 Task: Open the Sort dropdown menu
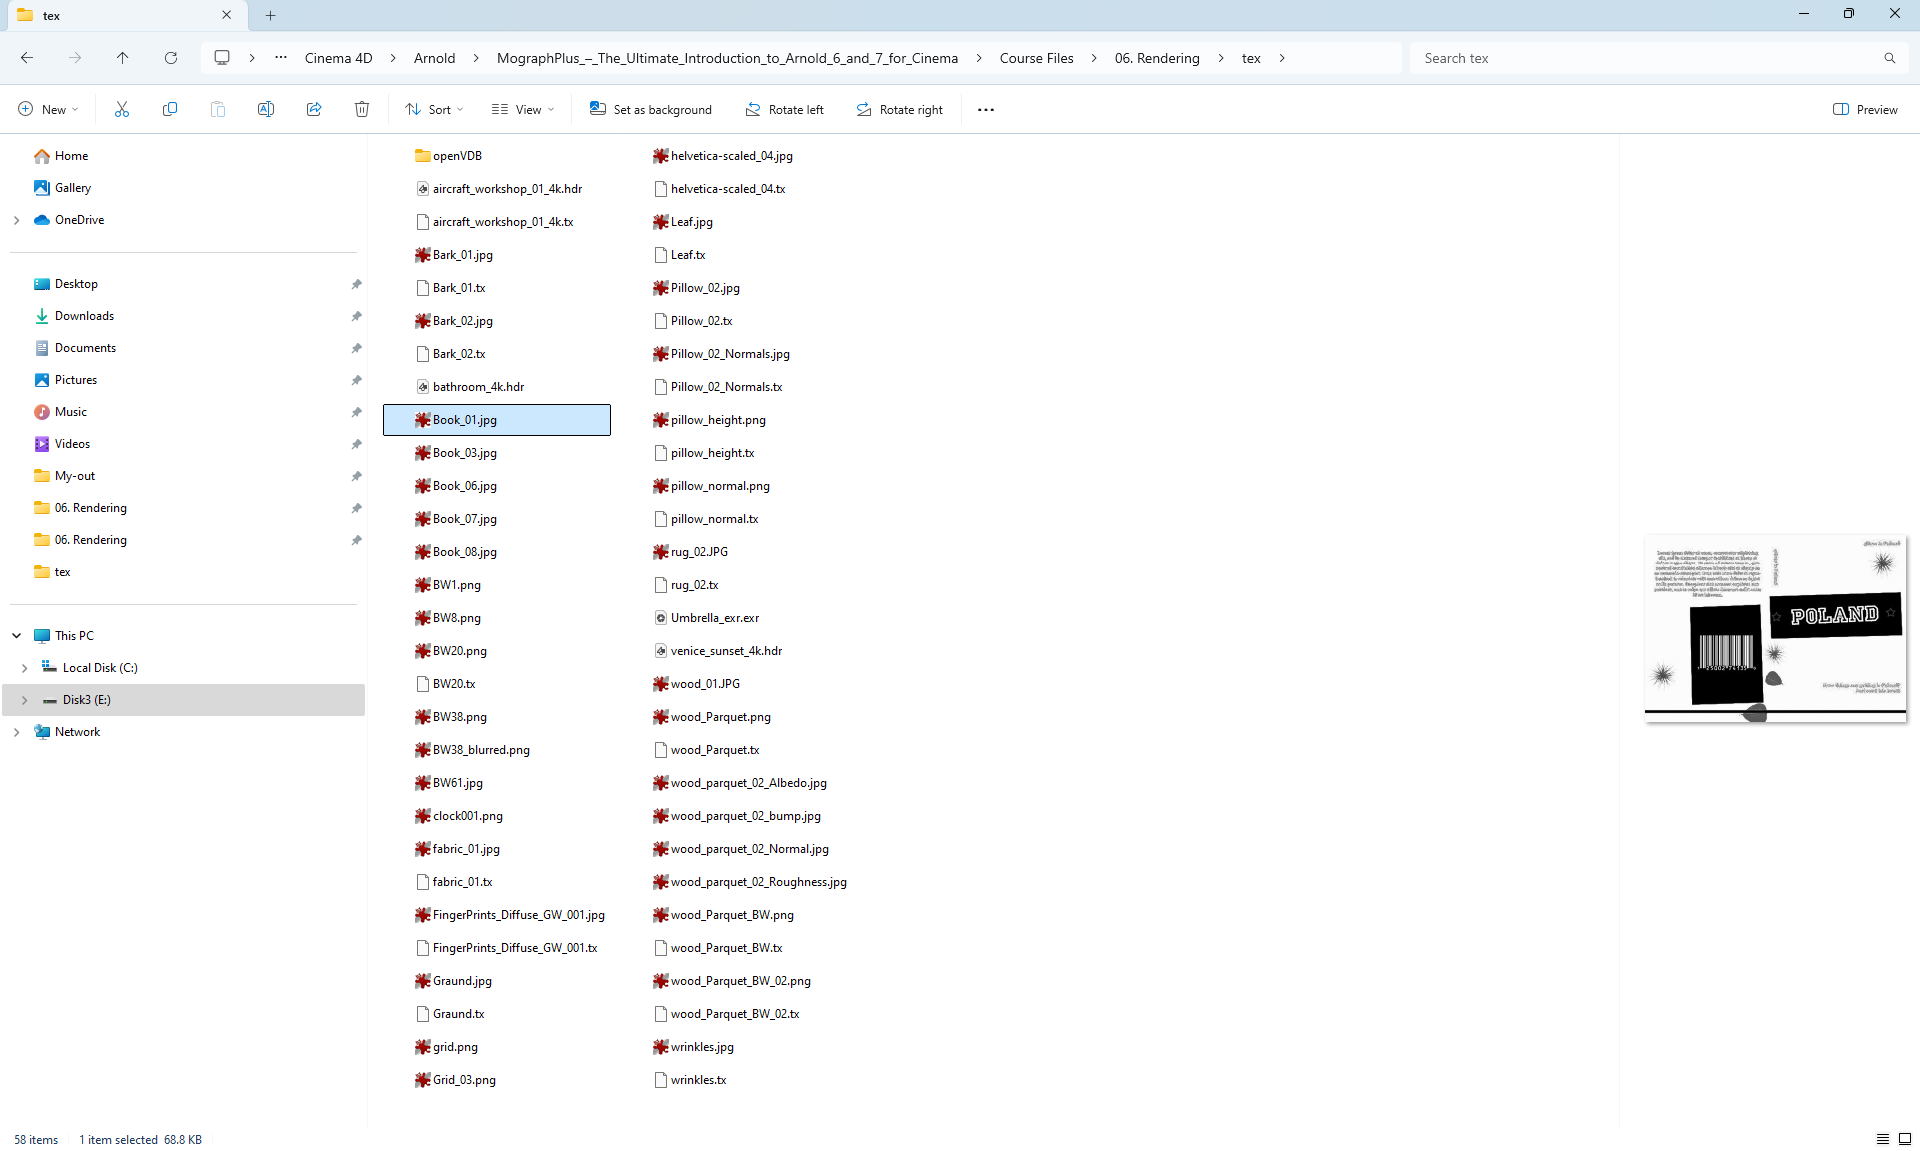tap(434, 109)
